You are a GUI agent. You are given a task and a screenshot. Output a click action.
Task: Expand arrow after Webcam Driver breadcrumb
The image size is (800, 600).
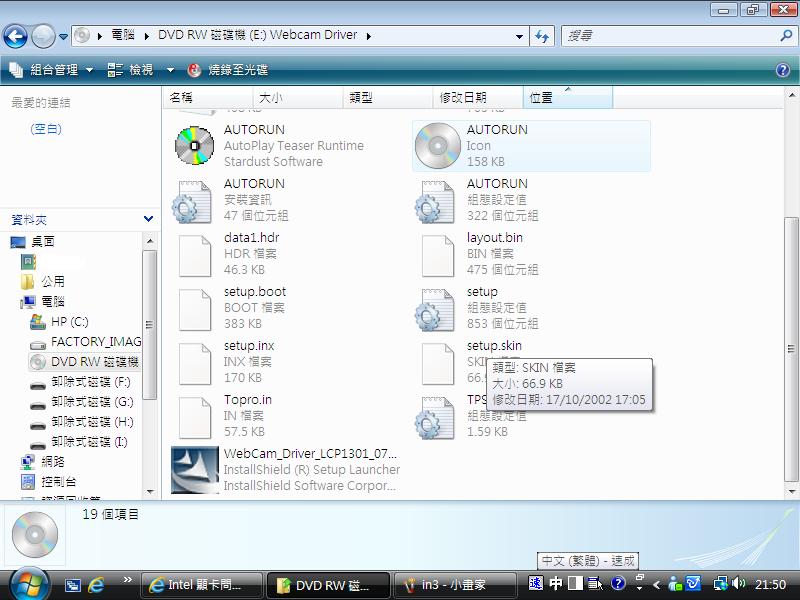(368, 36)
